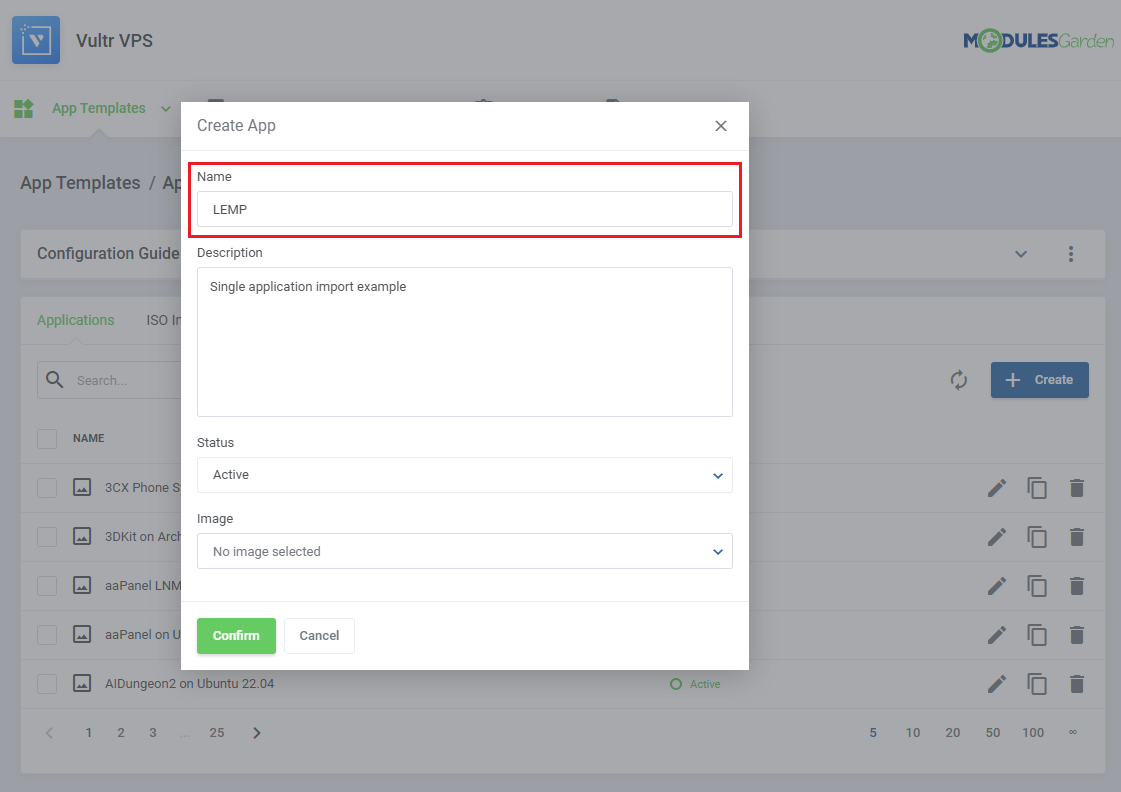
Task: Delete the aaPanel on U row
Action: pos(1077,635)
